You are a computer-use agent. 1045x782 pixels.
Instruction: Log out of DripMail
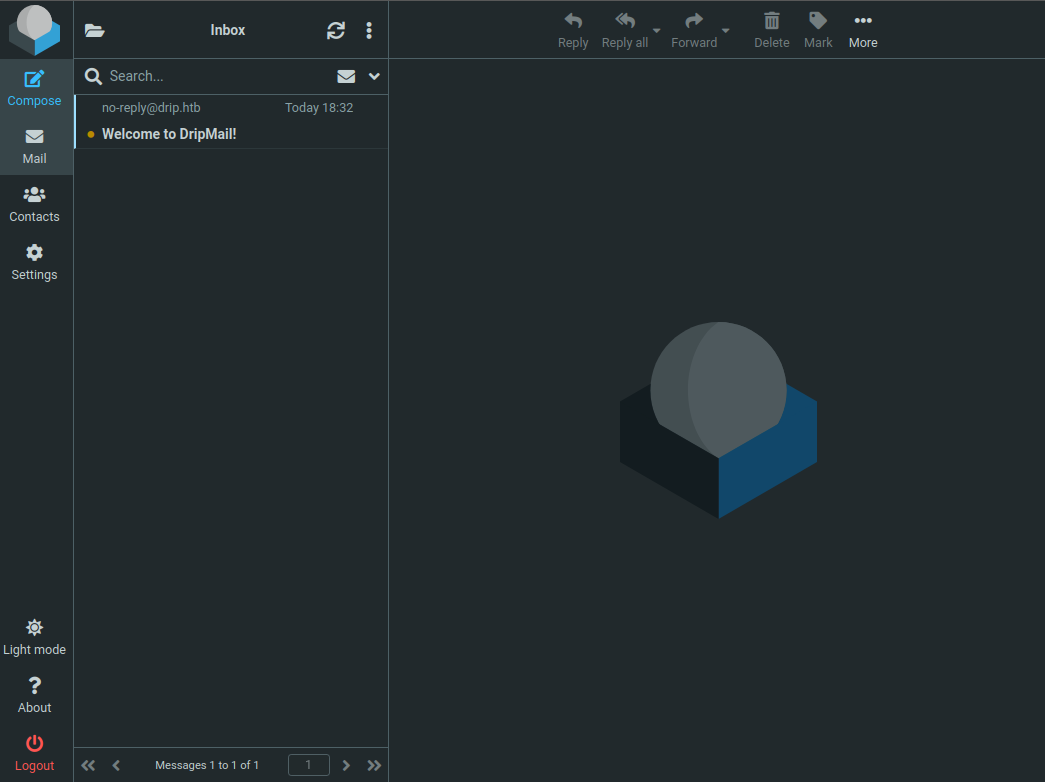coord(35,753)
